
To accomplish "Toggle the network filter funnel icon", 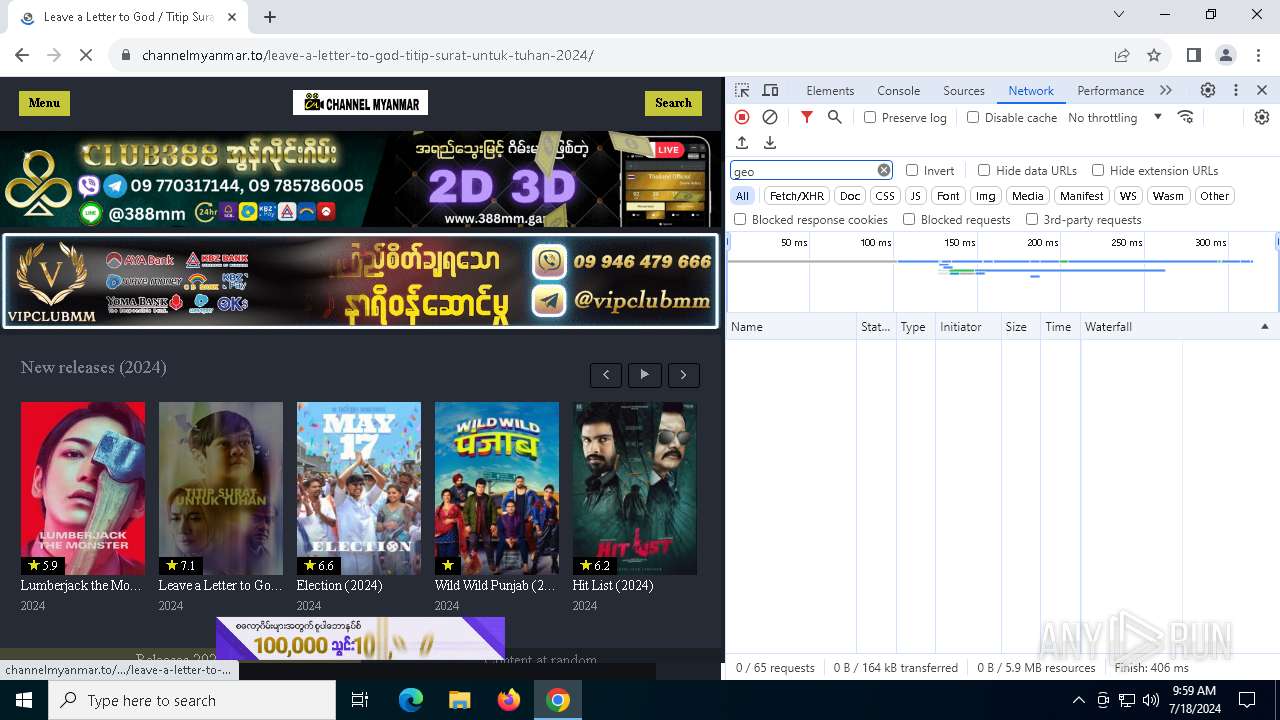I will (807, 117).
